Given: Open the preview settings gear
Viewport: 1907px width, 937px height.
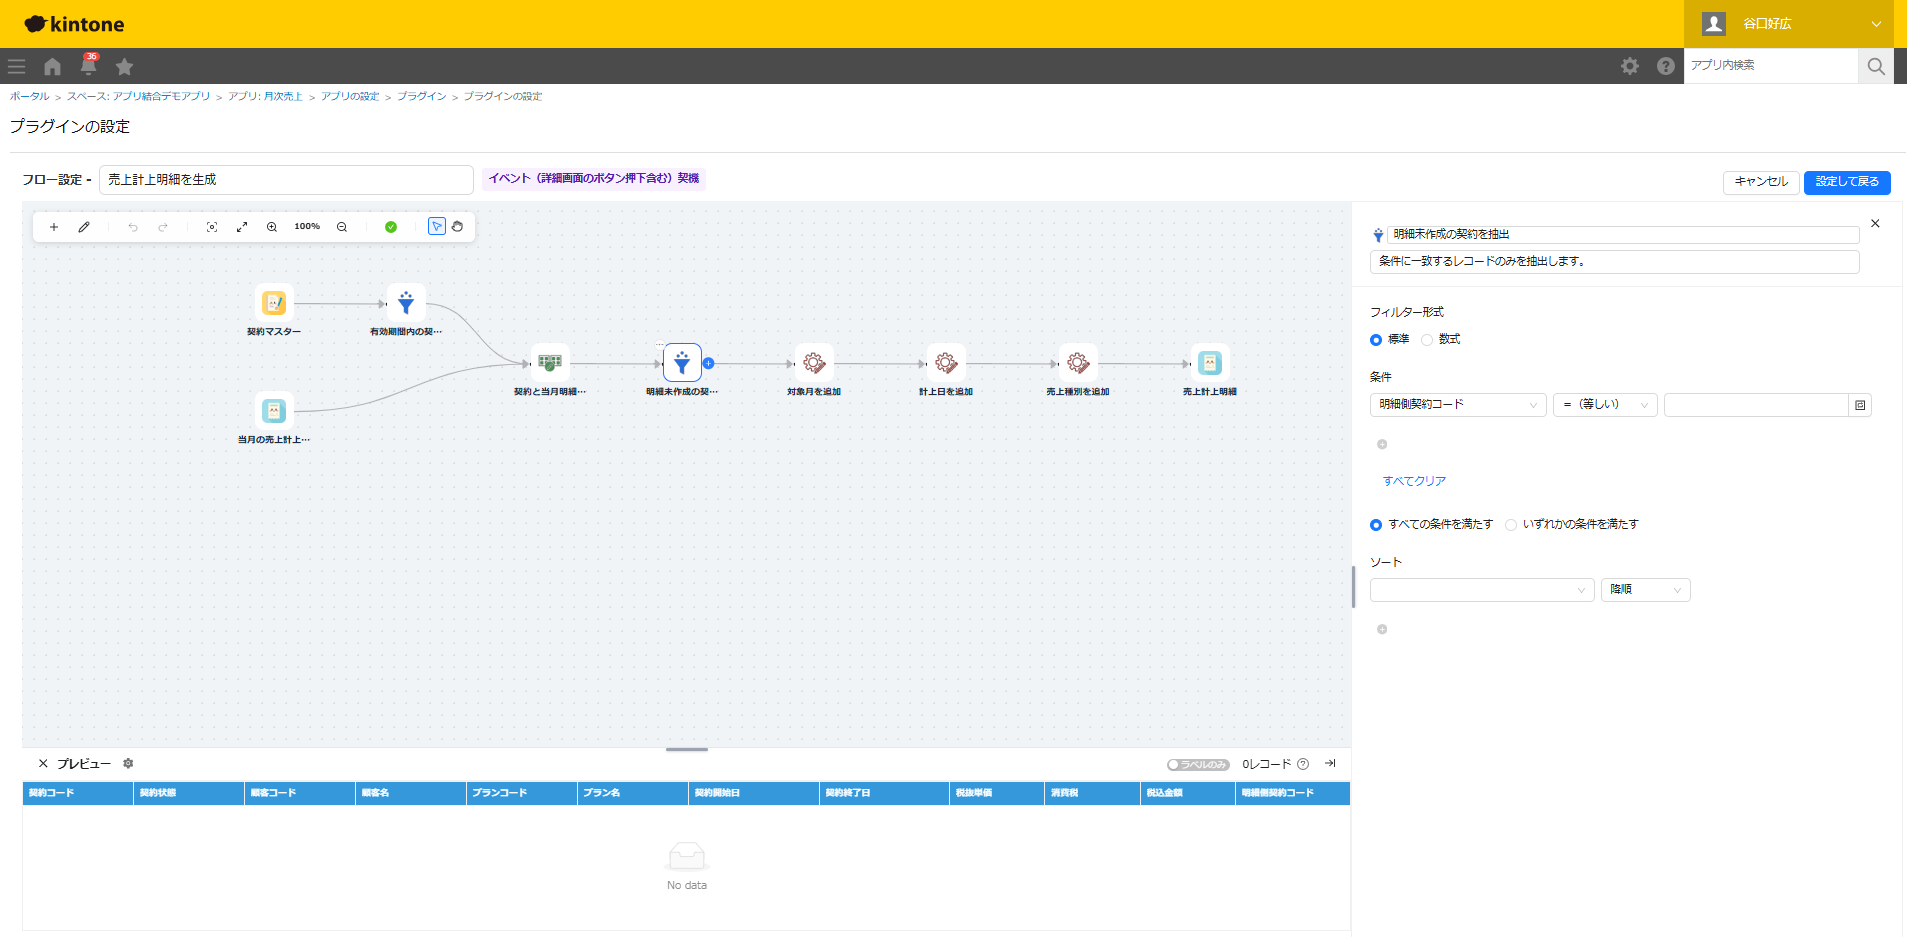Looking at the screenshot, I should [x=128, y=763].
